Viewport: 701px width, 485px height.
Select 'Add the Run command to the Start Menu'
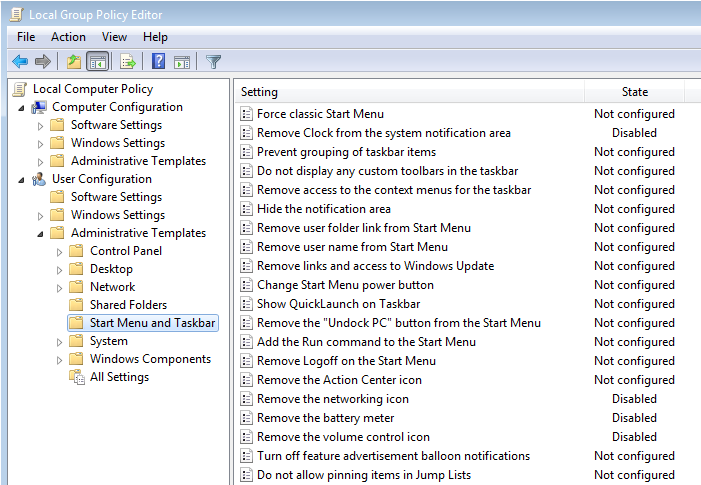click(366, 342)
